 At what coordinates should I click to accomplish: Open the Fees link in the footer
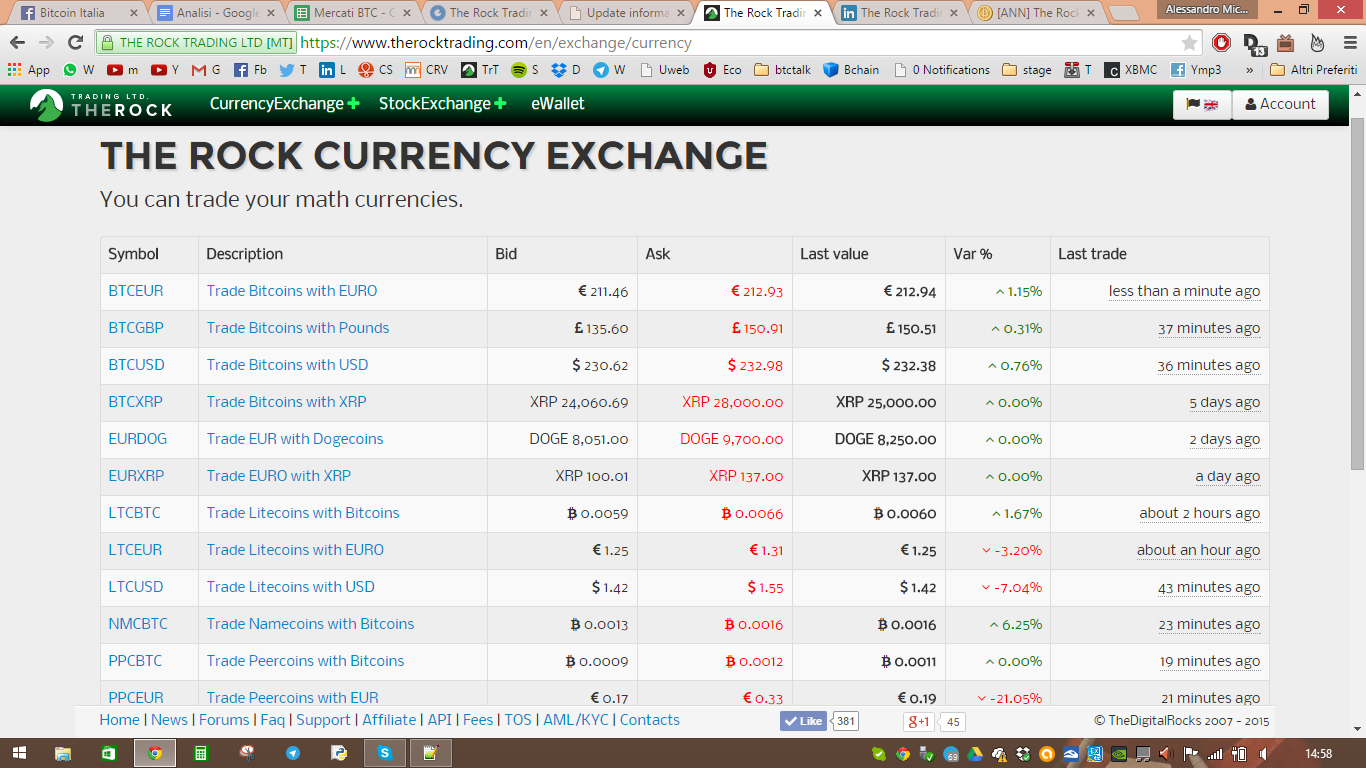coord(478,720)
